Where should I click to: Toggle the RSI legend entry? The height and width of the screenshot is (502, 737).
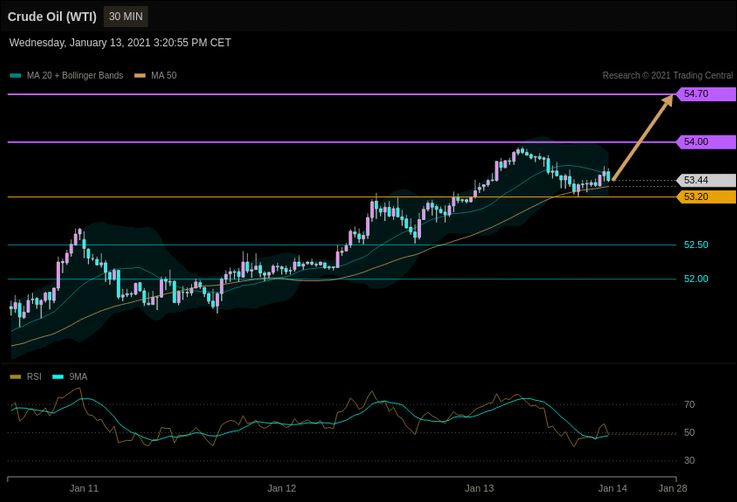click(26, 376)
